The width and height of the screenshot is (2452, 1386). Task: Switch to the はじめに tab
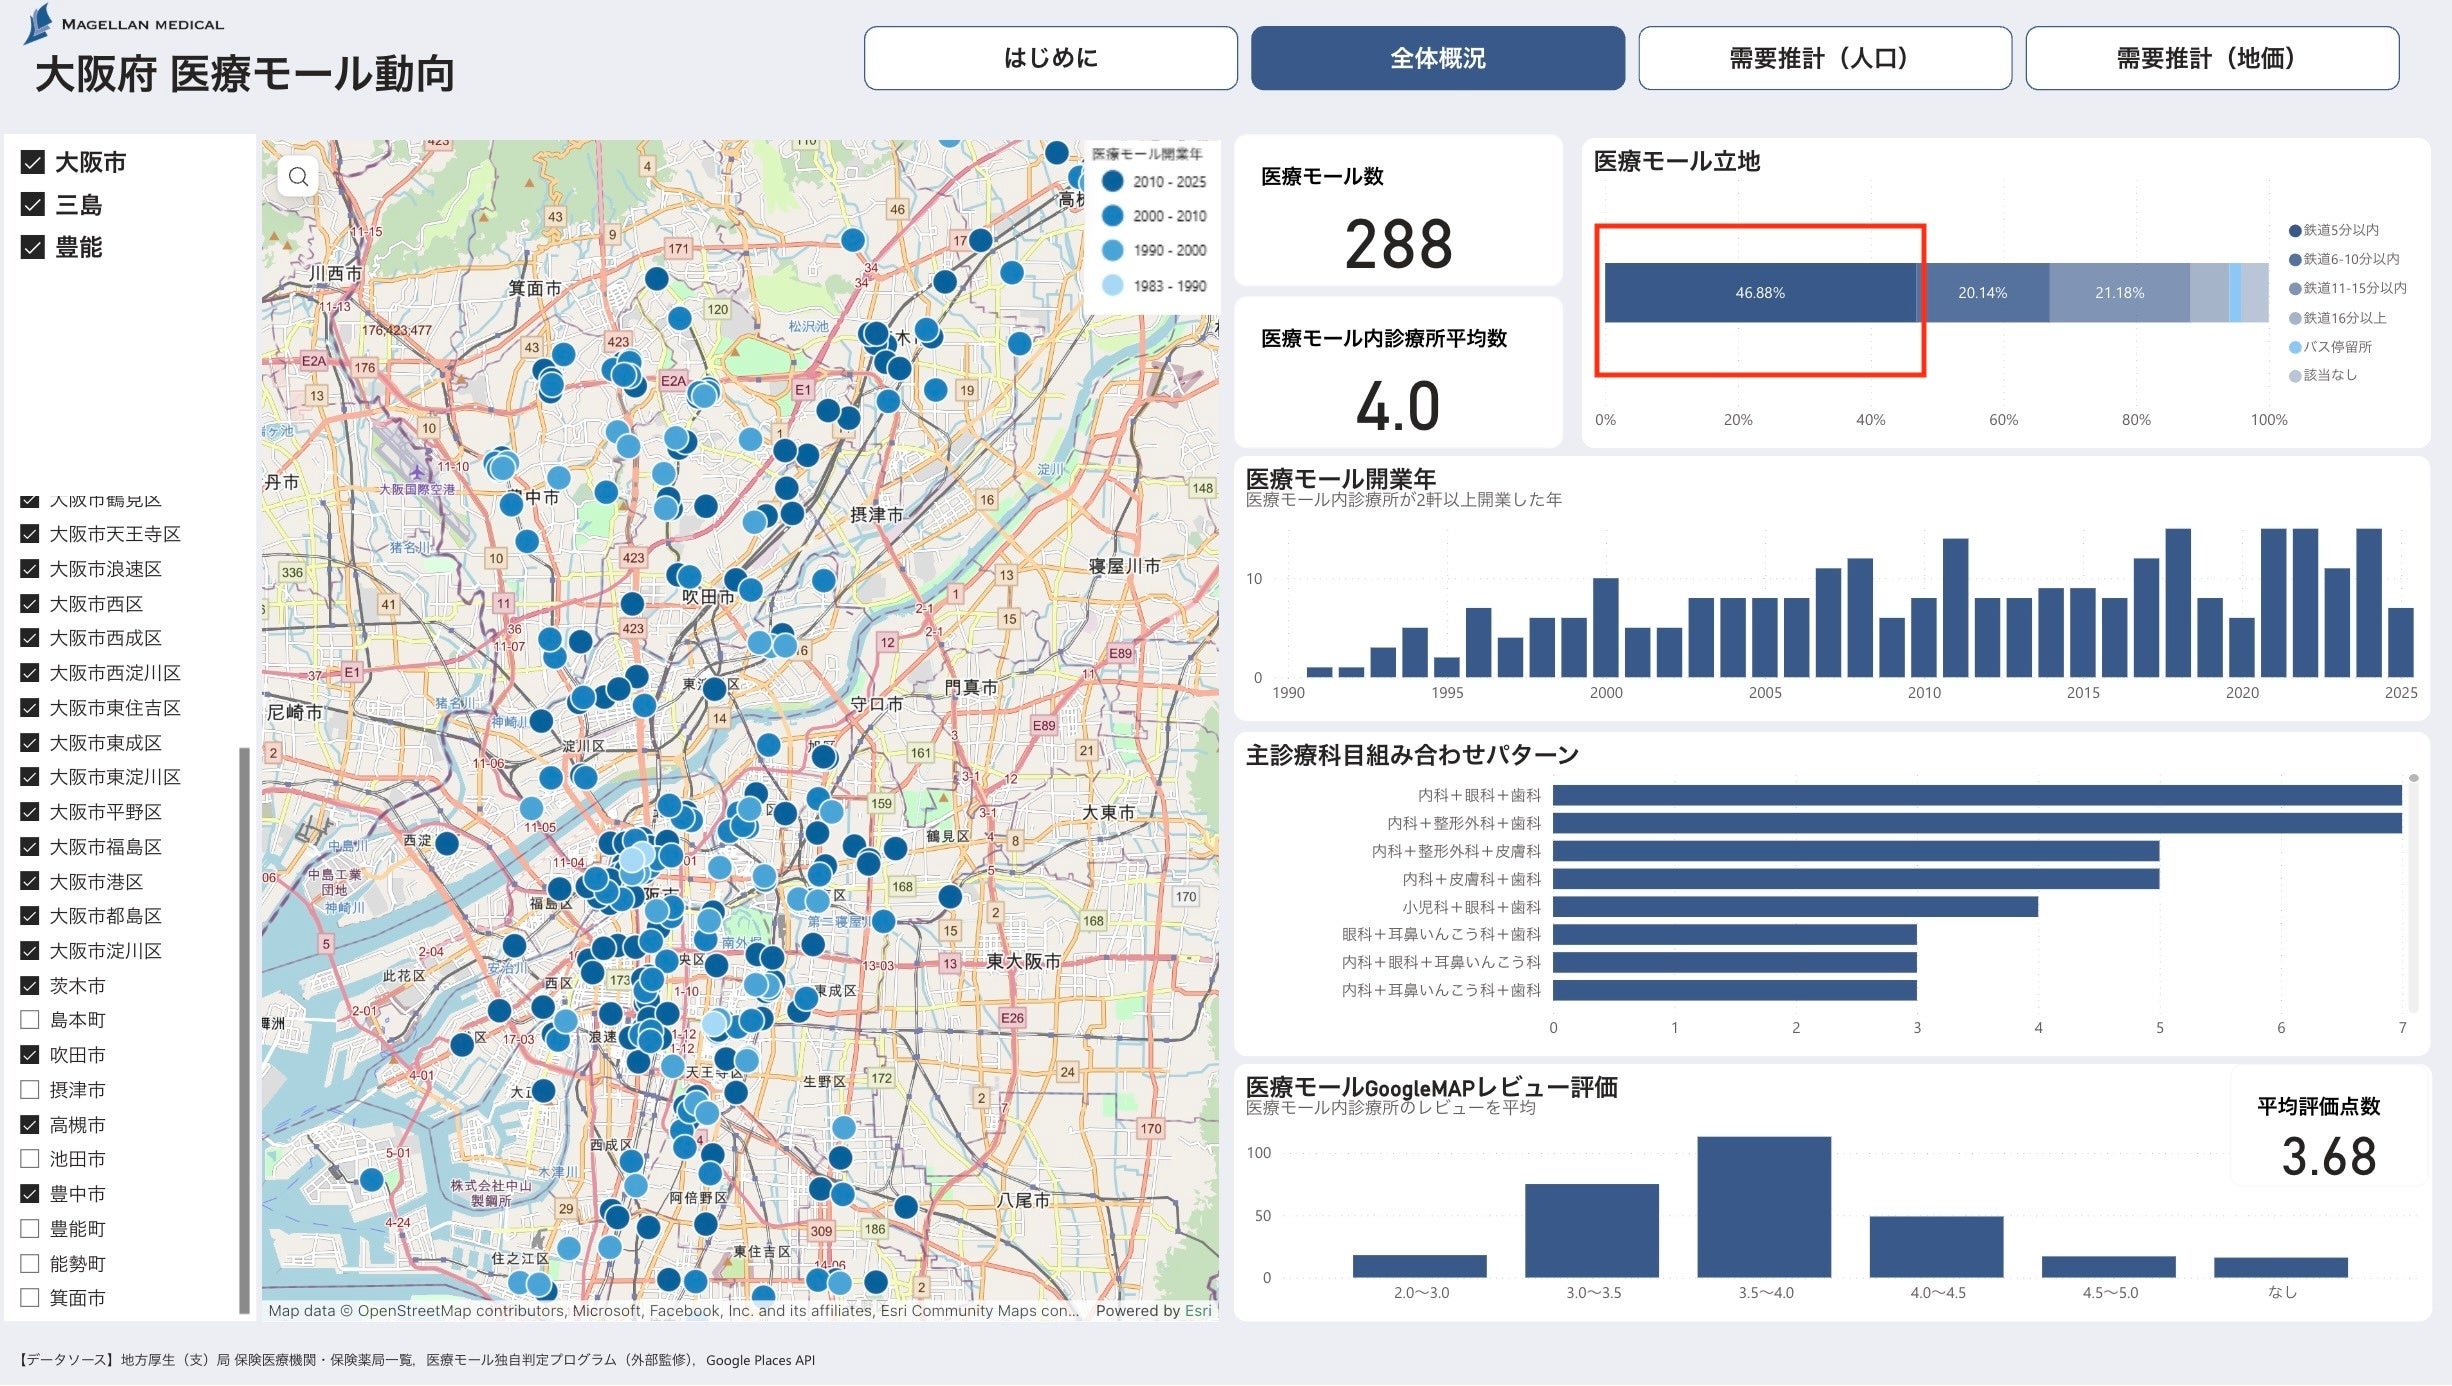point(1050,58)
